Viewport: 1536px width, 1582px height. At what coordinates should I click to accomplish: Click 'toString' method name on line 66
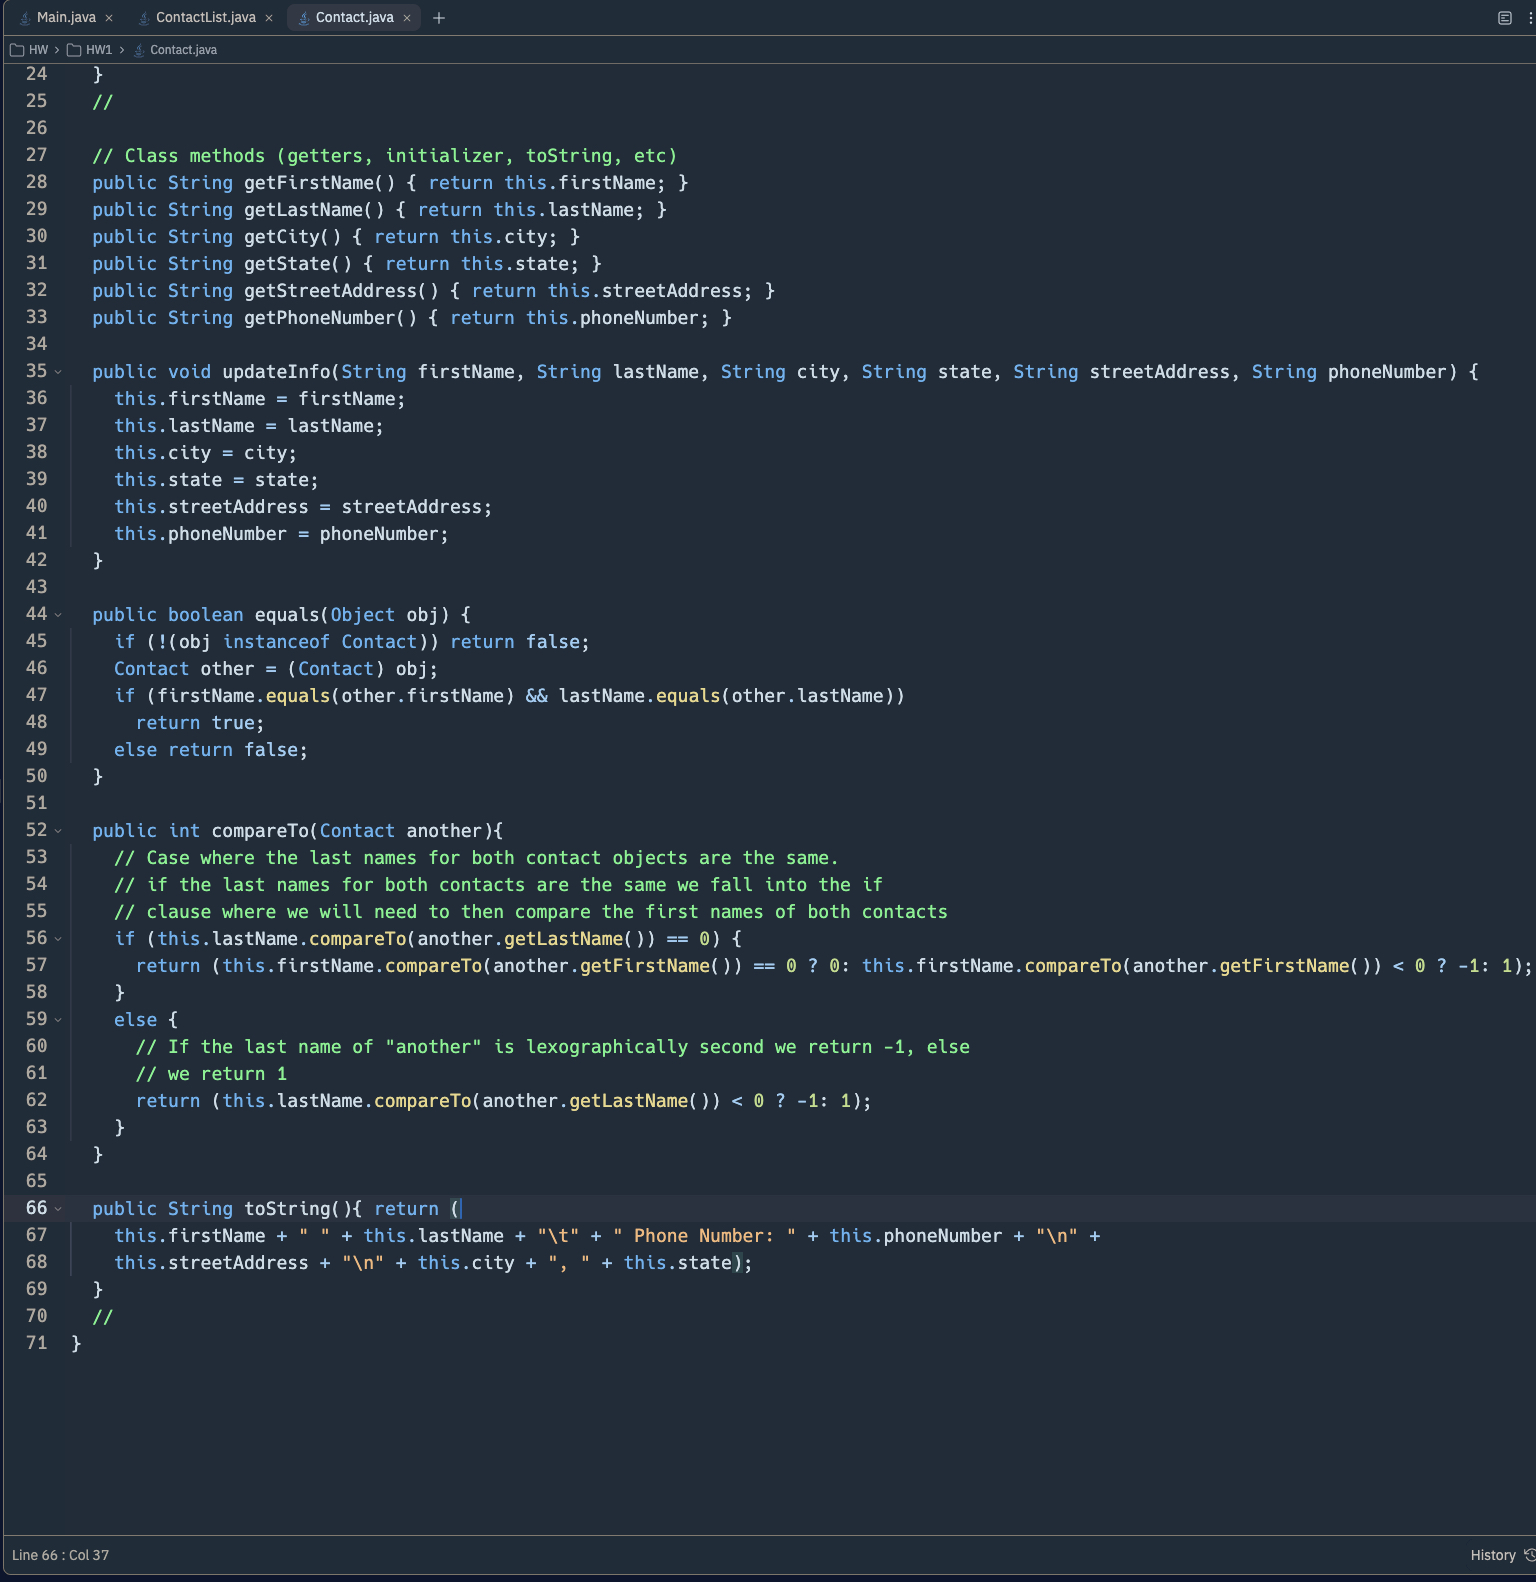(287, 1209)
